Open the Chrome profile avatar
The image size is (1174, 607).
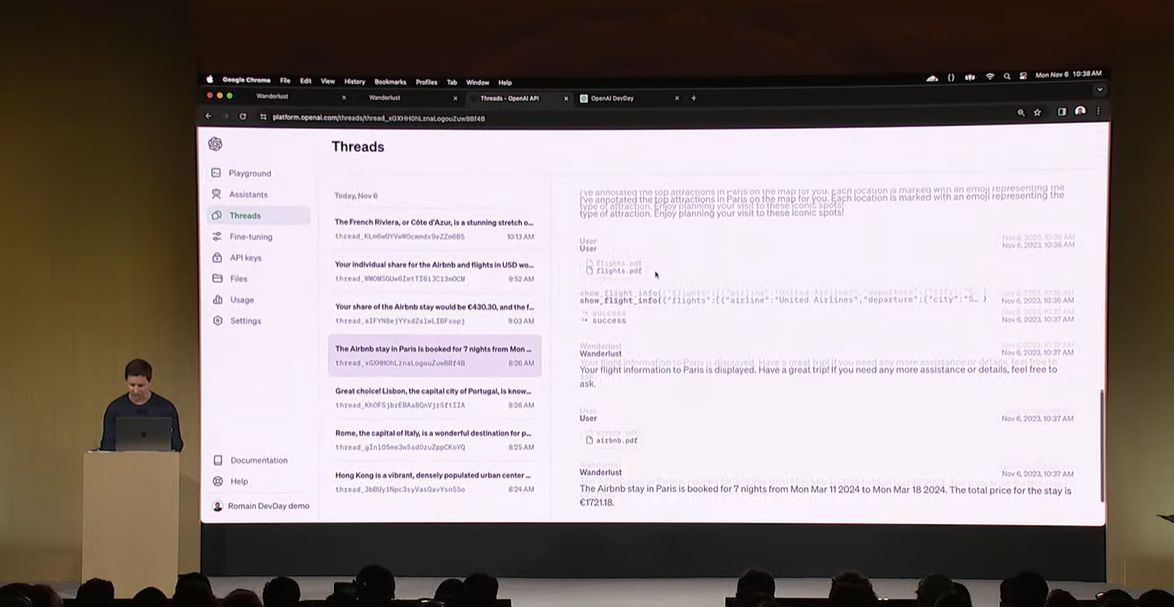tap(1080, 111)
